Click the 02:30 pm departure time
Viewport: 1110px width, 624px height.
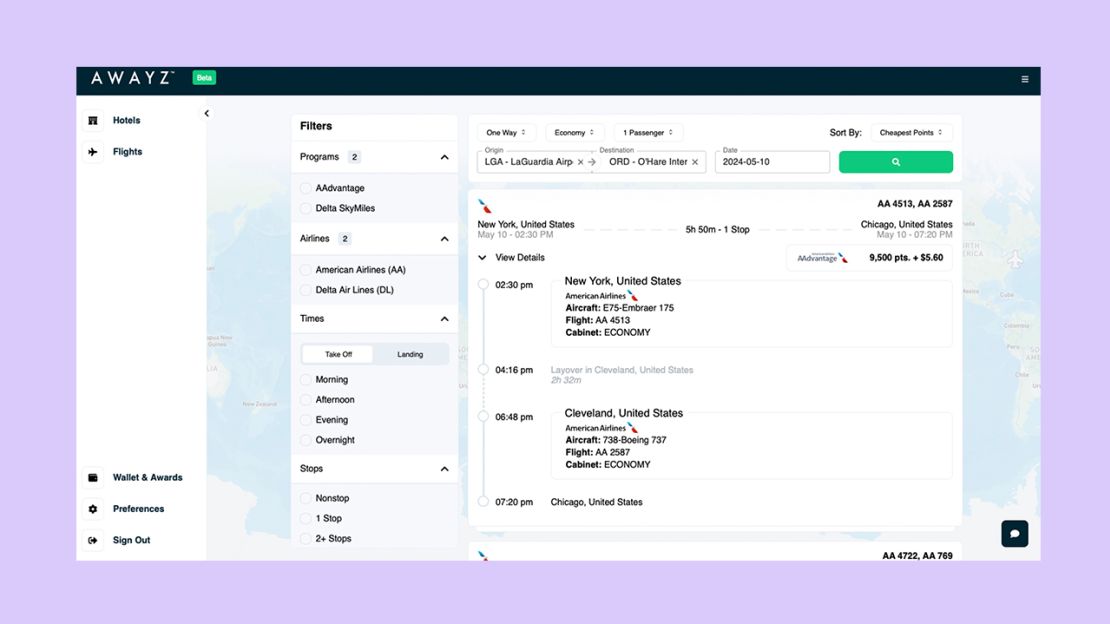[514, 285]
